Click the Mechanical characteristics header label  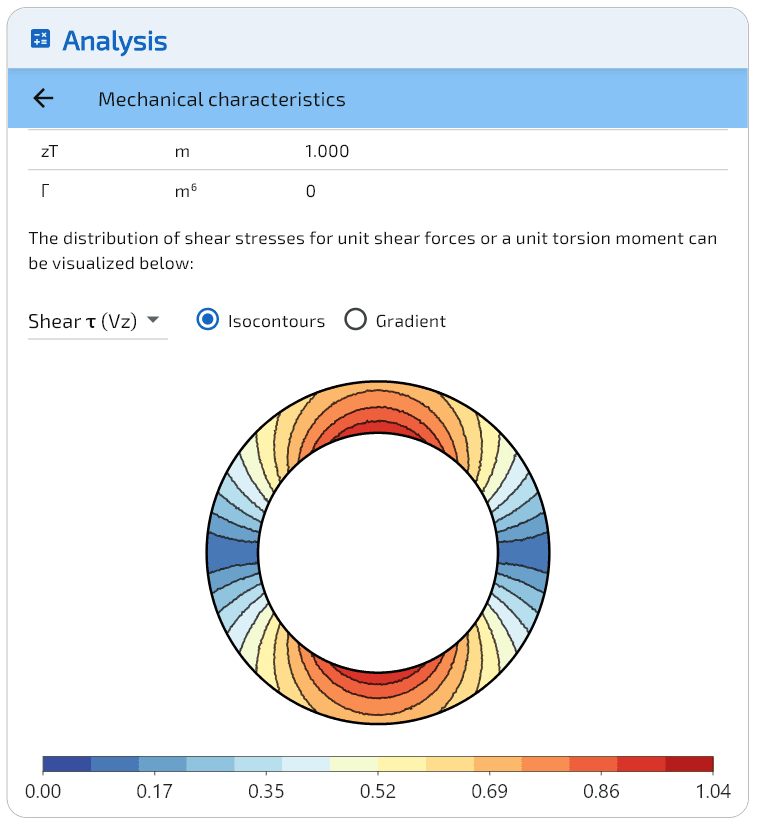222,99
